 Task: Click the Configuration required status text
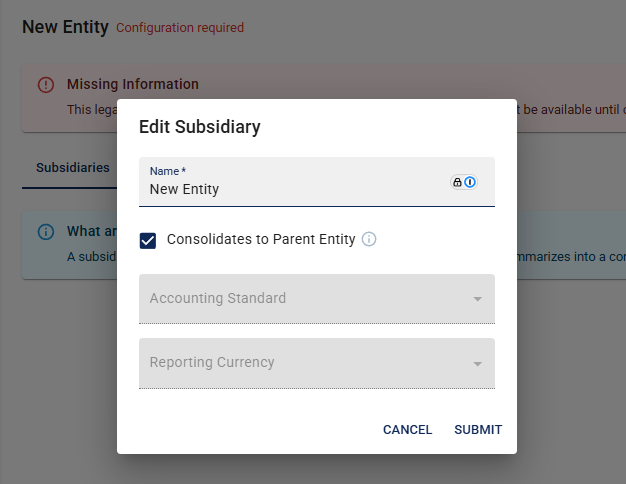pyautogui.click(x=180, y=28)
